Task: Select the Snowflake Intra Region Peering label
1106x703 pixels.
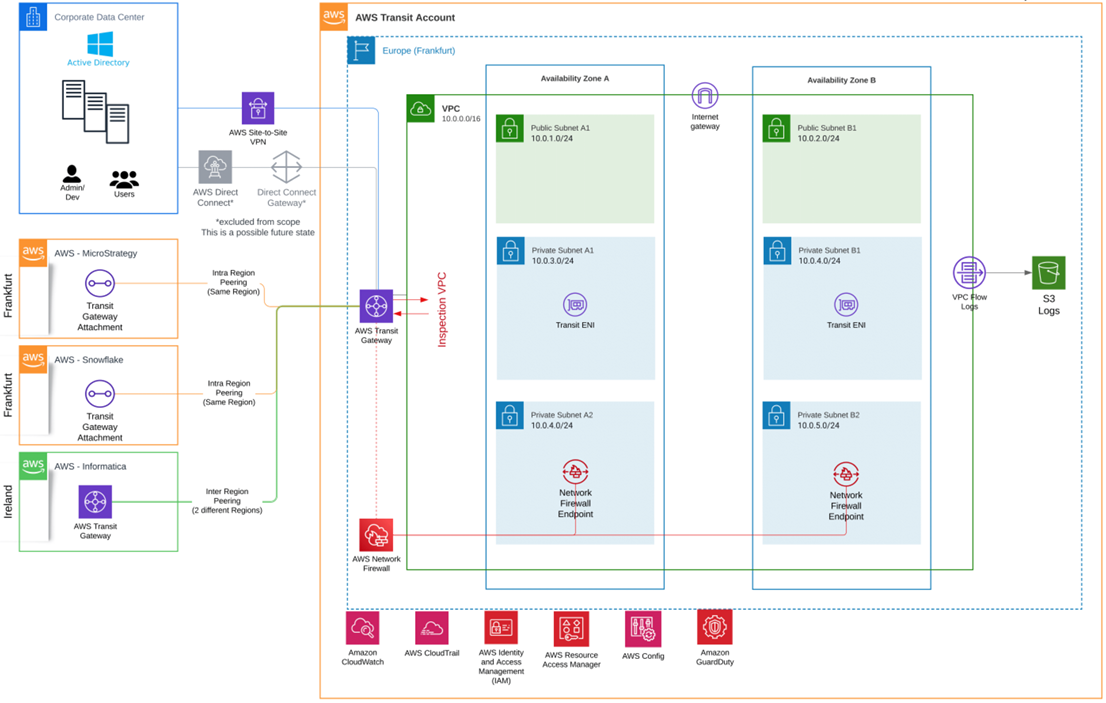Action: (229, 393)
